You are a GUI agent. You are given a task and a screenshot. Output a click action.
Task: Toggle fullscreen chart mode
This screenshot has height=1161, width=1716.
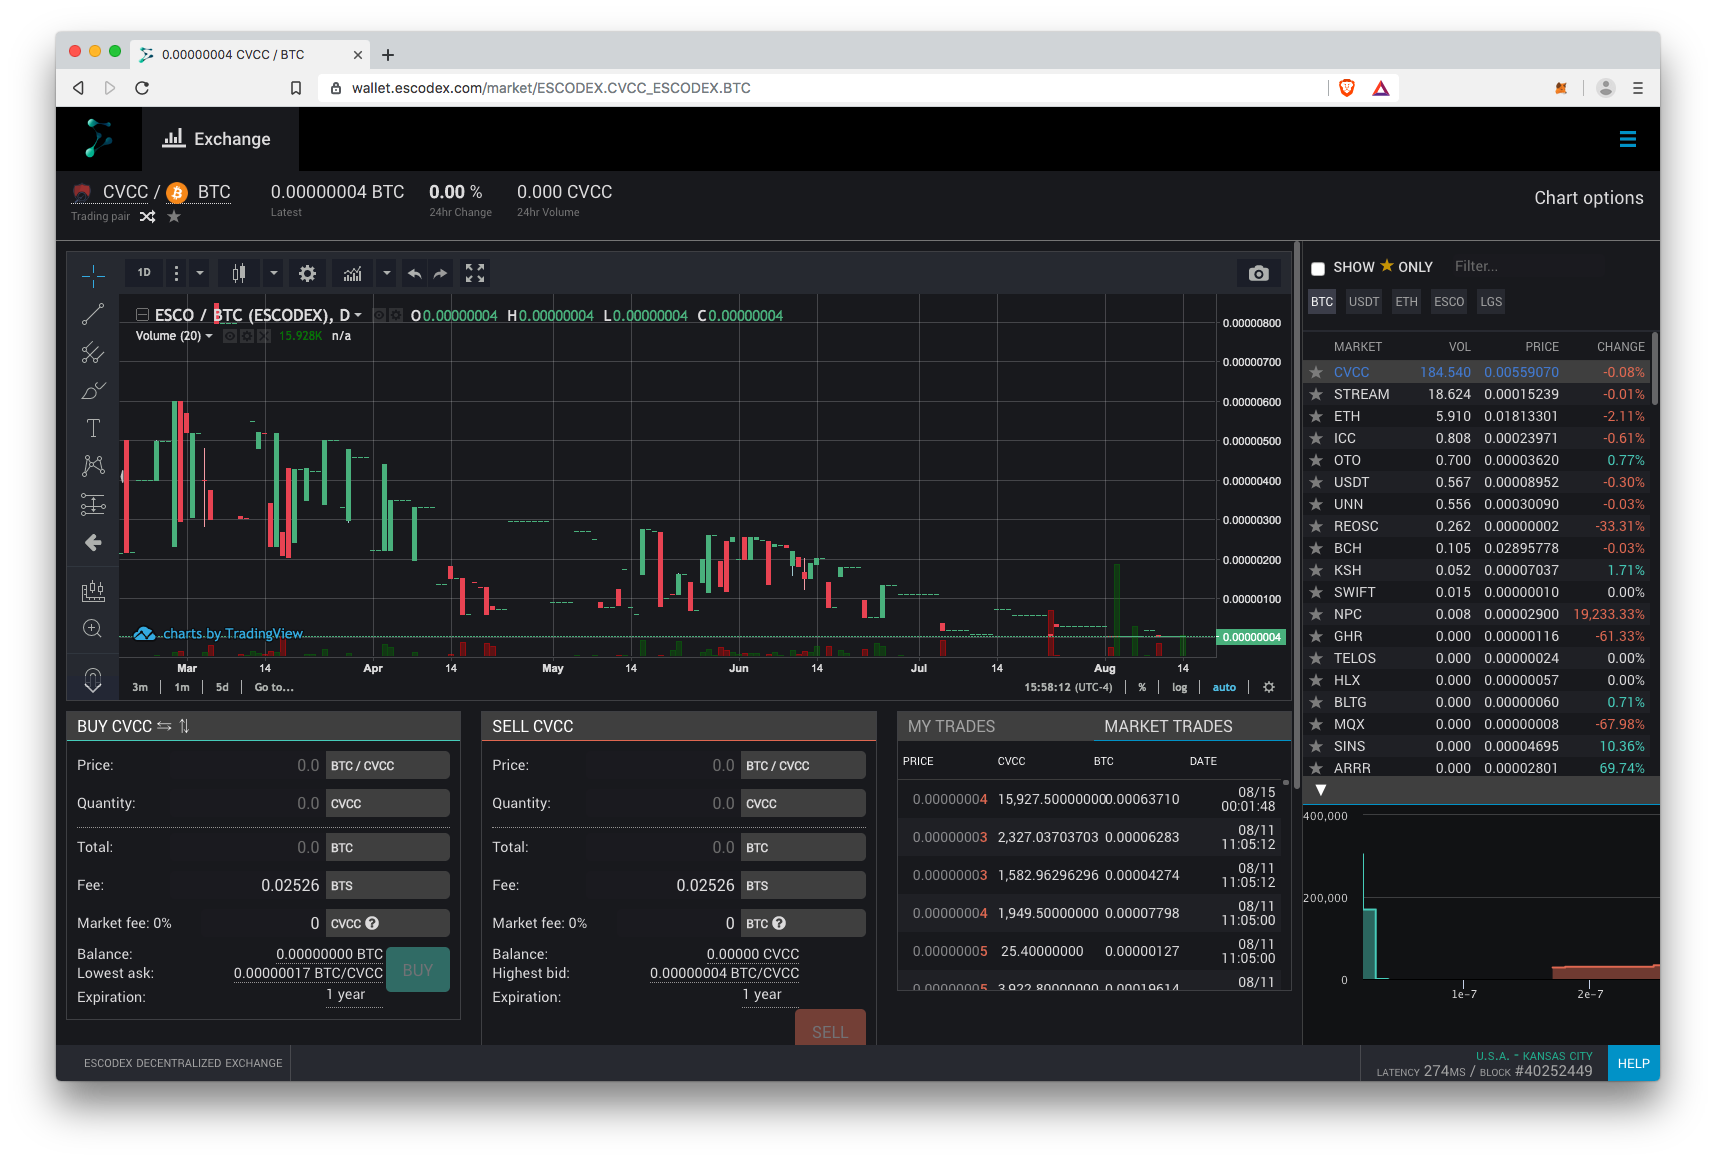475,273
